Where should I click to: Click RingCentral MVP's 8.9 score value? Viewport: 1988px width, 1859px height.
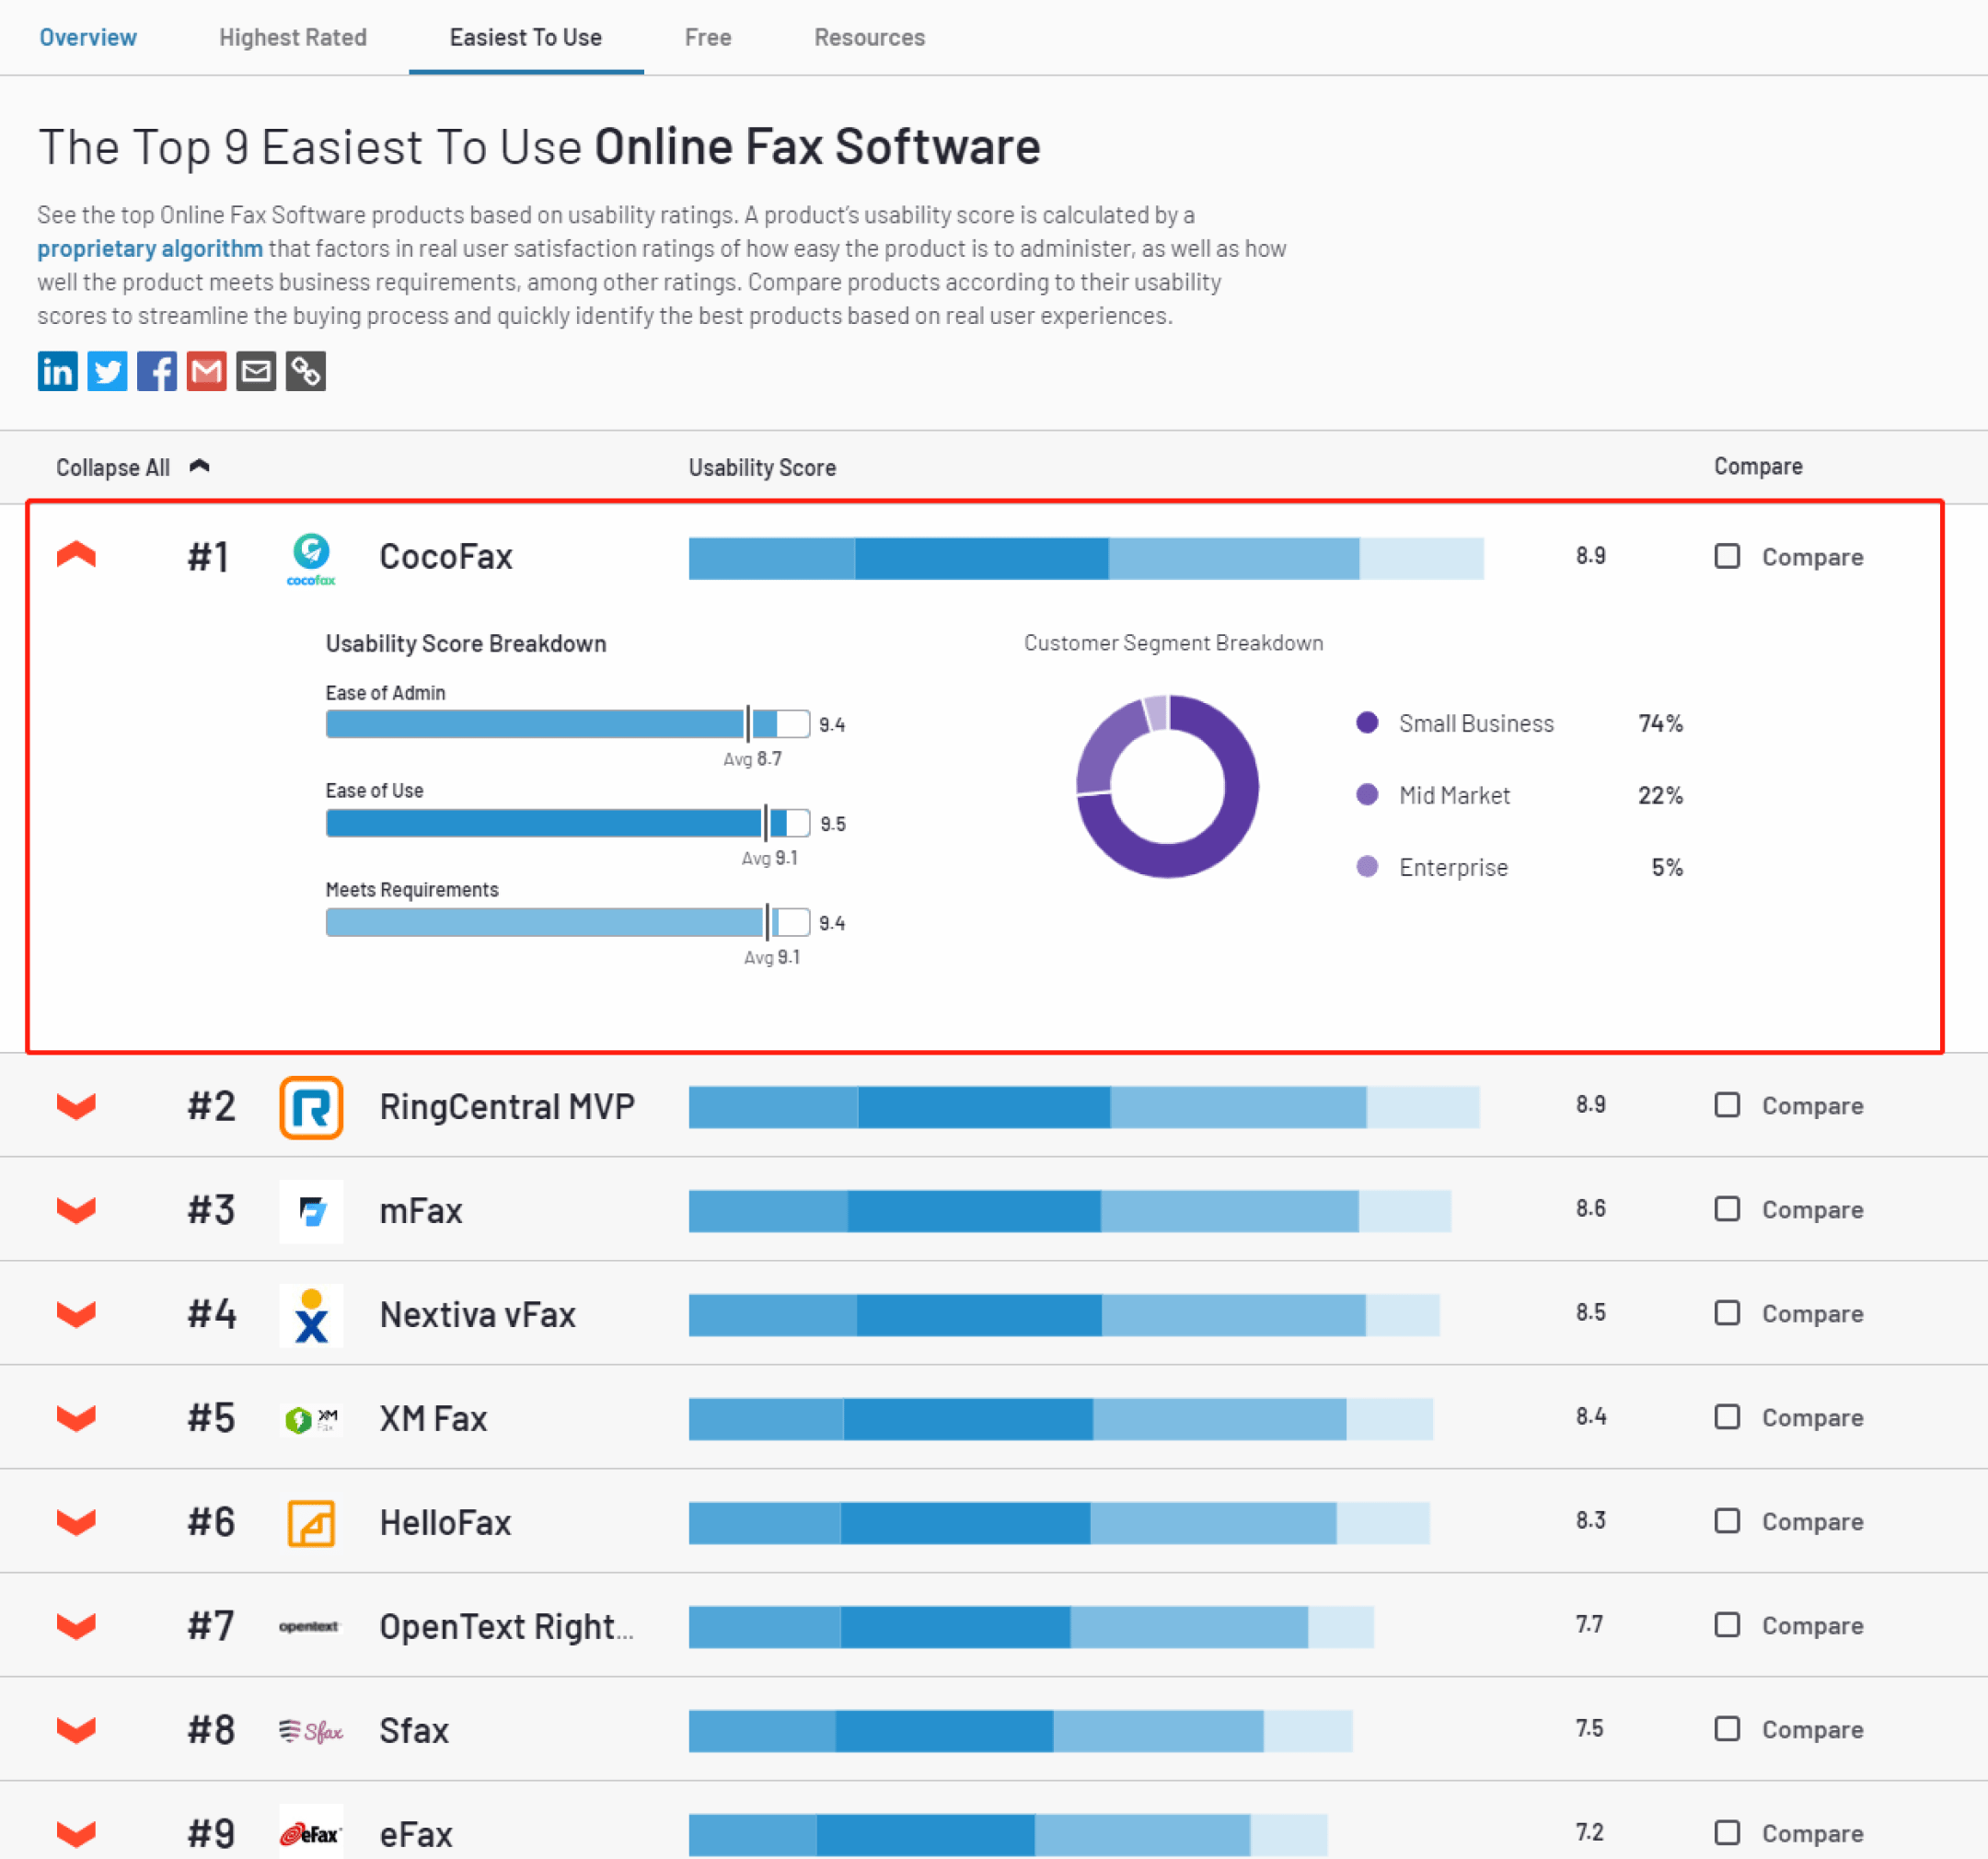pyautogui.click(x=1590, y=1104)
